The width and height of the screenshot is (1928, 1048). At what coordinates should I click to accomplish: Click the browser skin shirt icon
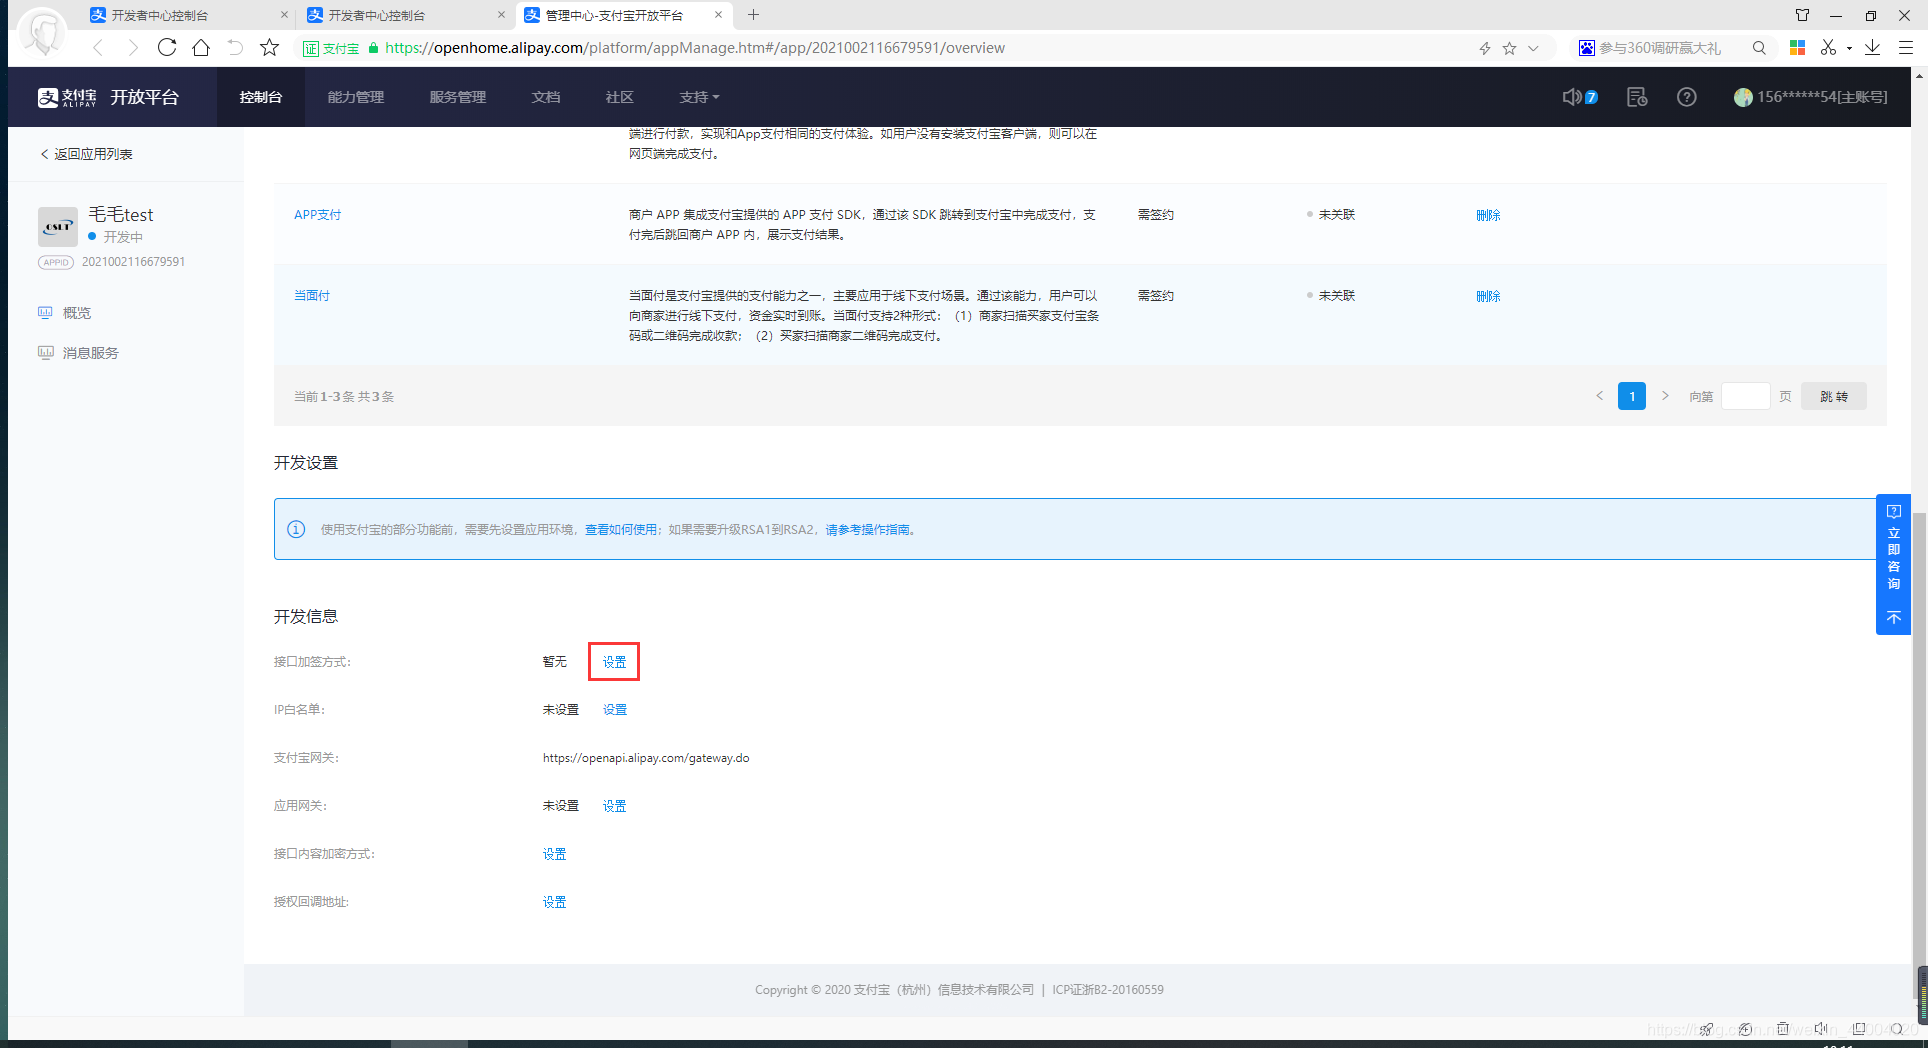coord(1802,15)
